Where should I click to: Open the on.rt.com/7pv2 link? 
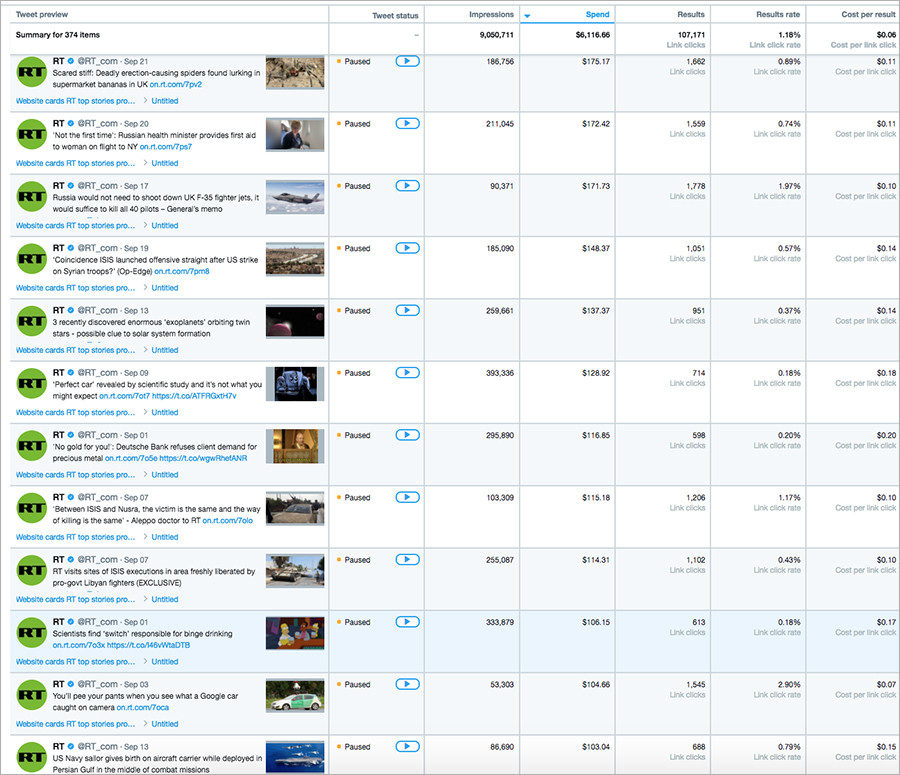pos(176,84)
